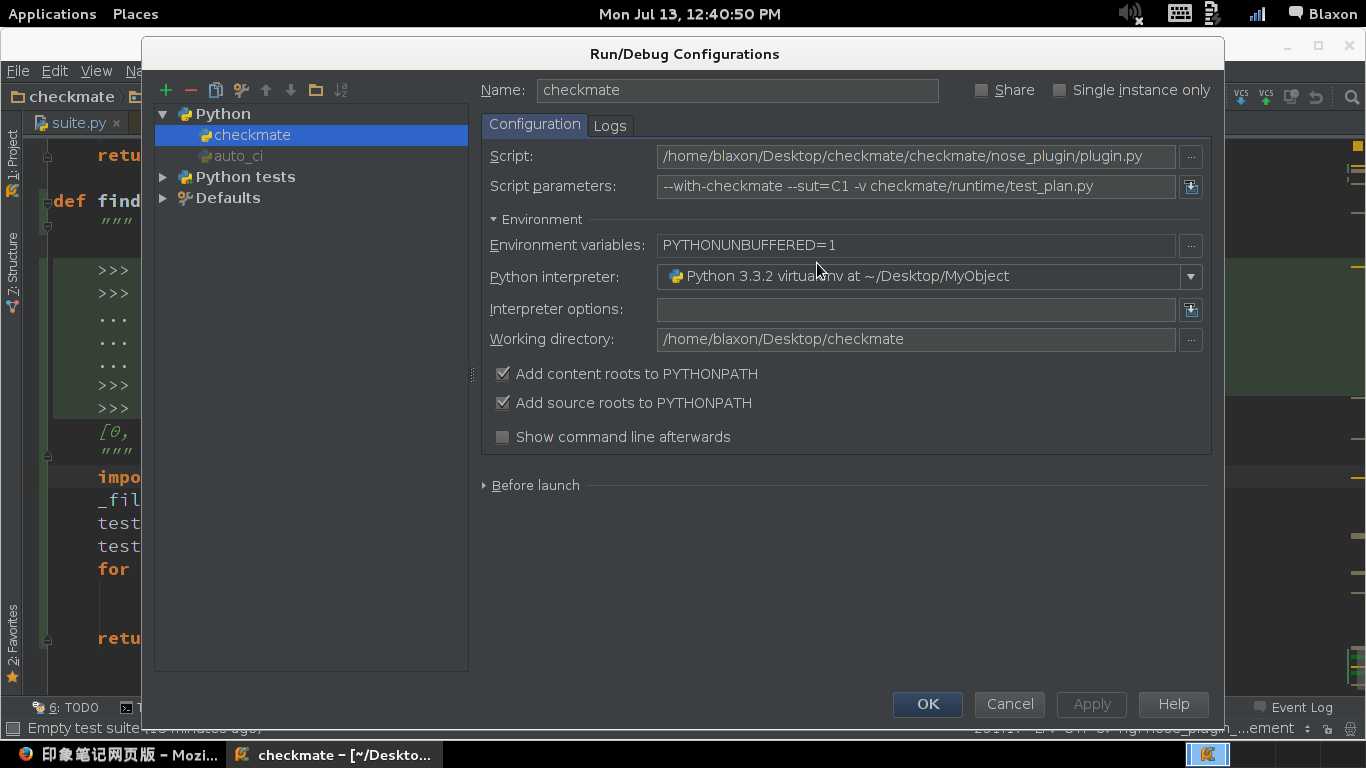Select the auto_ci configuration

(238, 156)
